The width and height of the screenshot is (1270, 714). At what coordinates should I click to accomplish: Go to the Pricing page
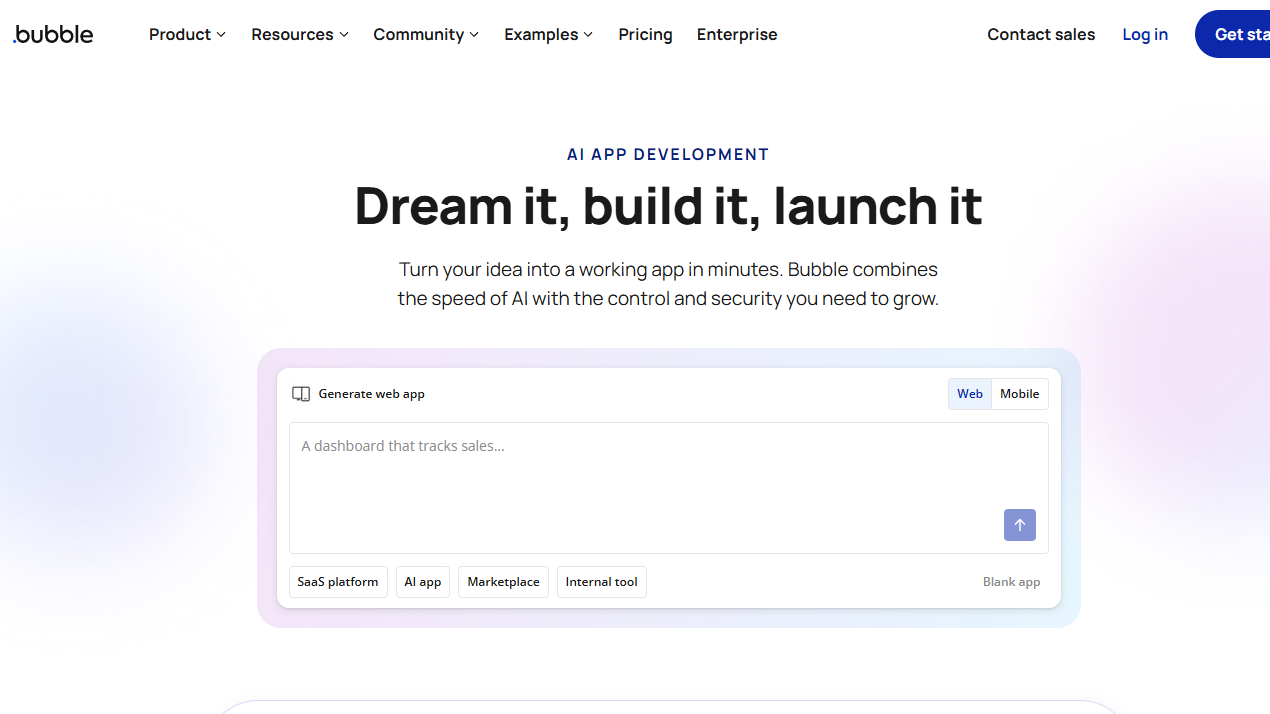645,34
